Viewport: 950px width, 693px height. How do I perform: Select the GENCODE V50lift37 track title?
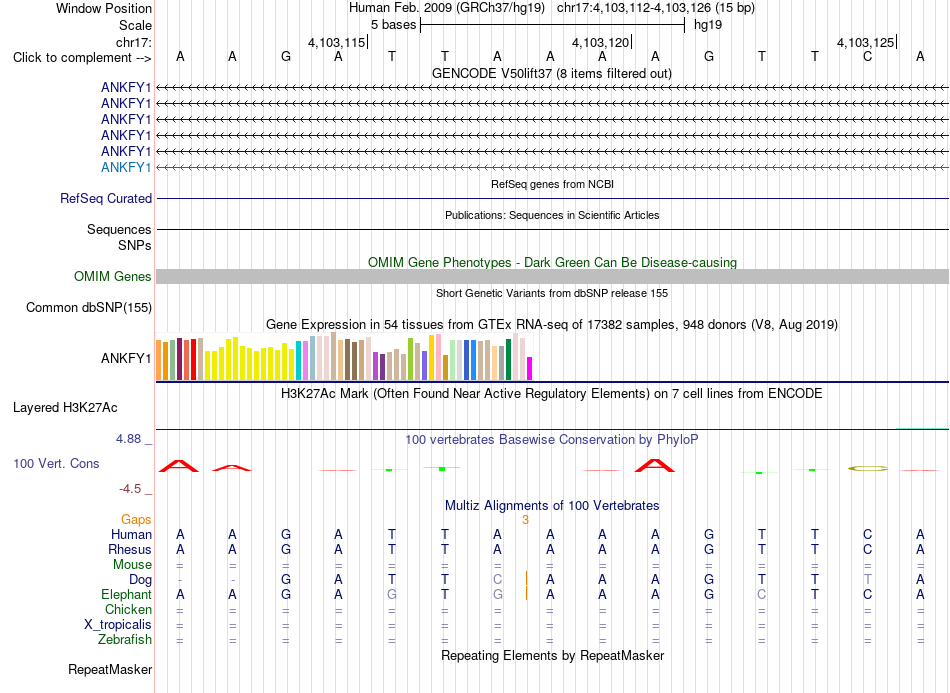(552, 73)
